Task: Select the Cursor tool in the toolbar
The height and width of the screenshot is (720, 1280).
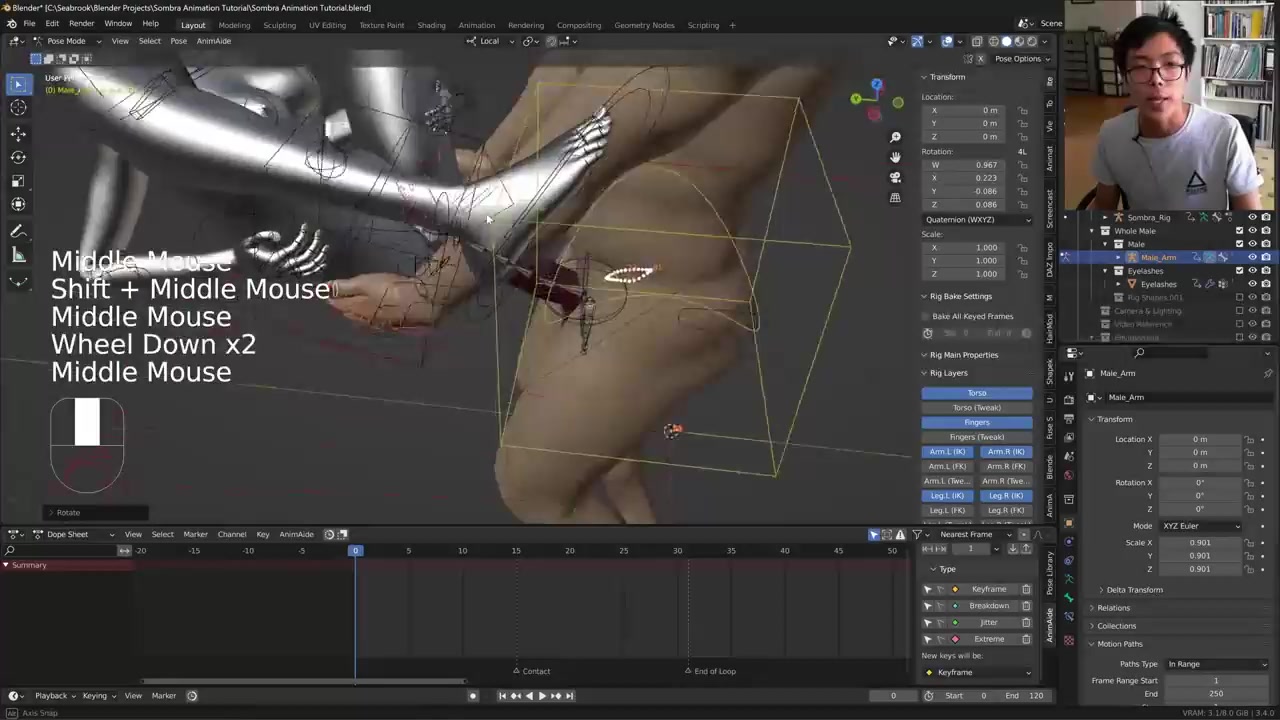Action: click(18, 108)
